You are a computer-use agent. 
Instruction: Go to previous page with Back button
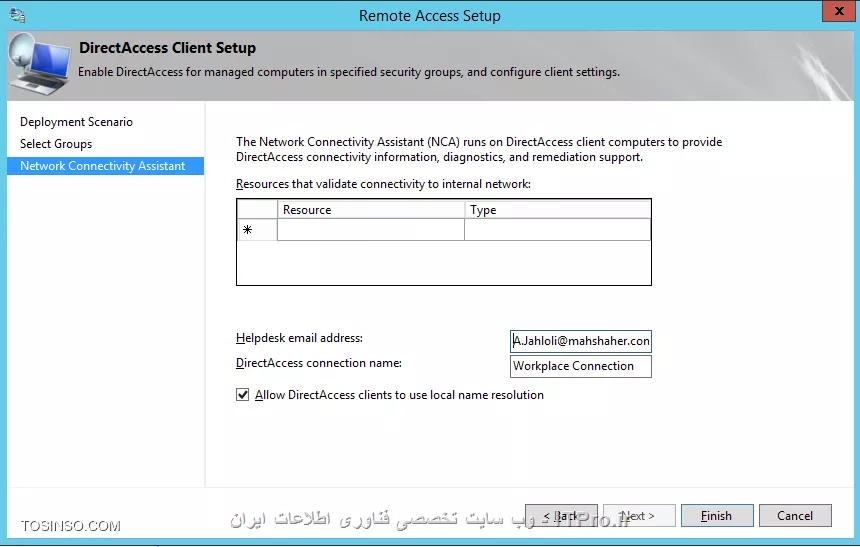coord(561,516)
